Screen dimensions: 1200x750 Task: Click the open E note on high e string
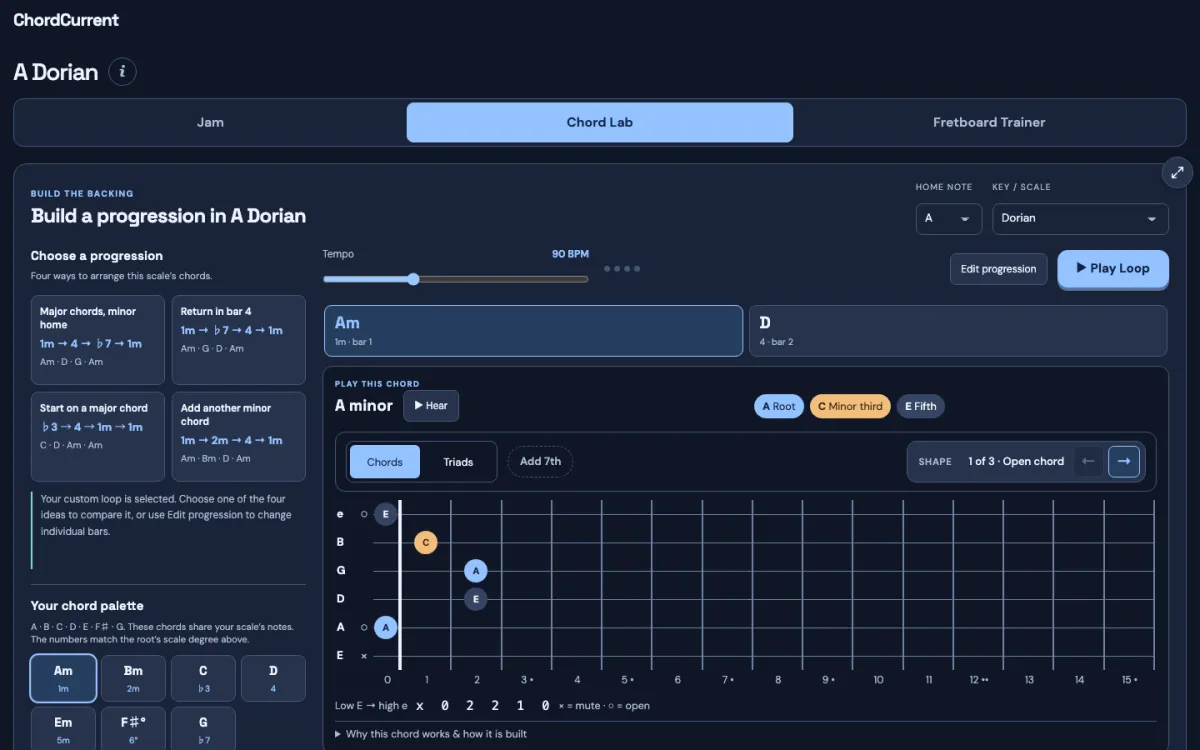point(385,515)
